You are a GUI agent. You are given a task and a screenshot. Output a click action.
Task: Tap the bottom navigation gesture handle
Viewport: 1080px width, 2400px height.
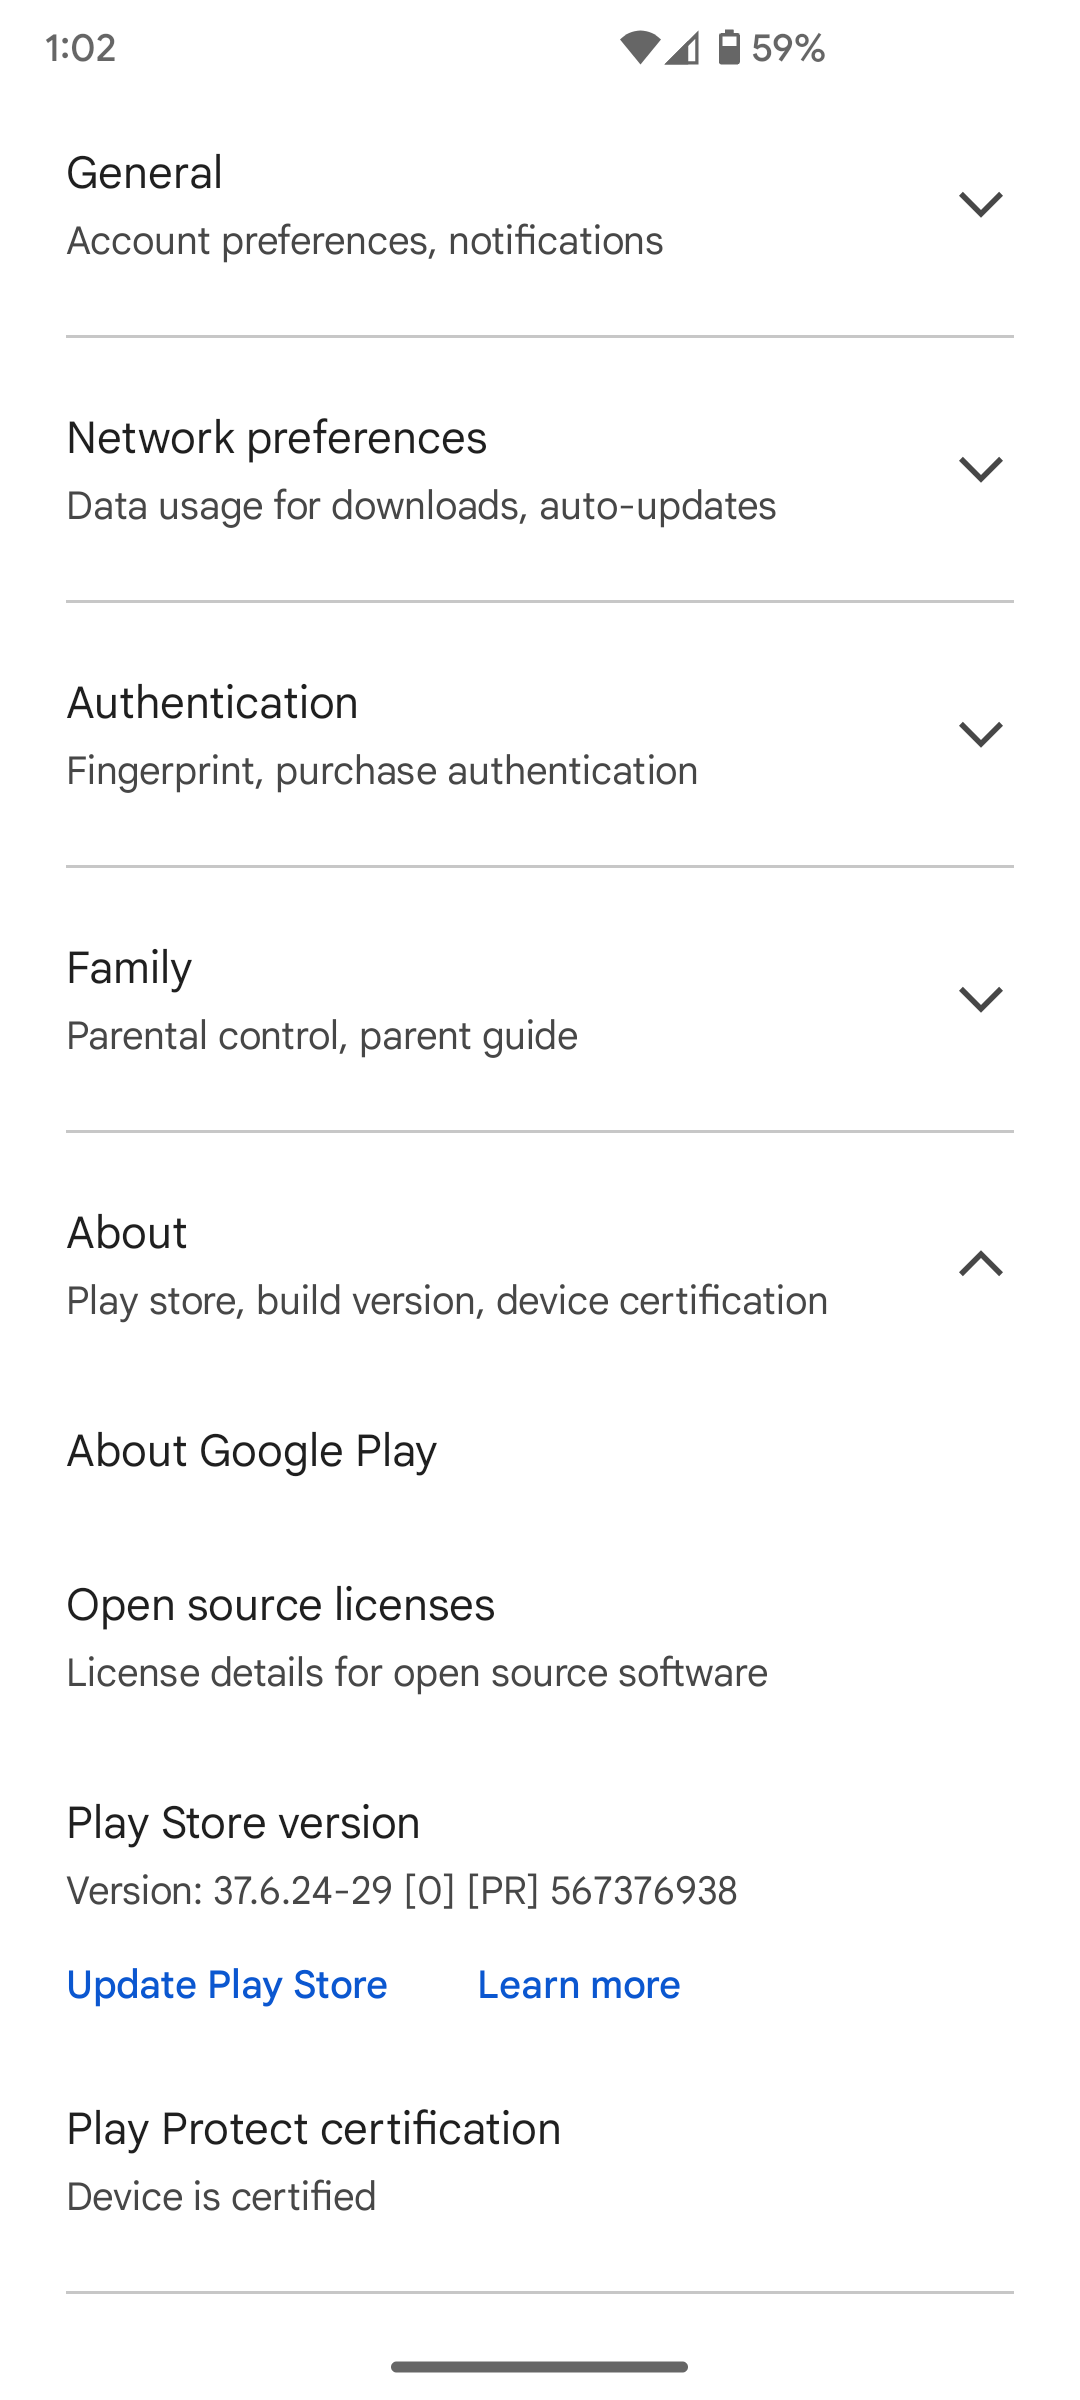540,2366
